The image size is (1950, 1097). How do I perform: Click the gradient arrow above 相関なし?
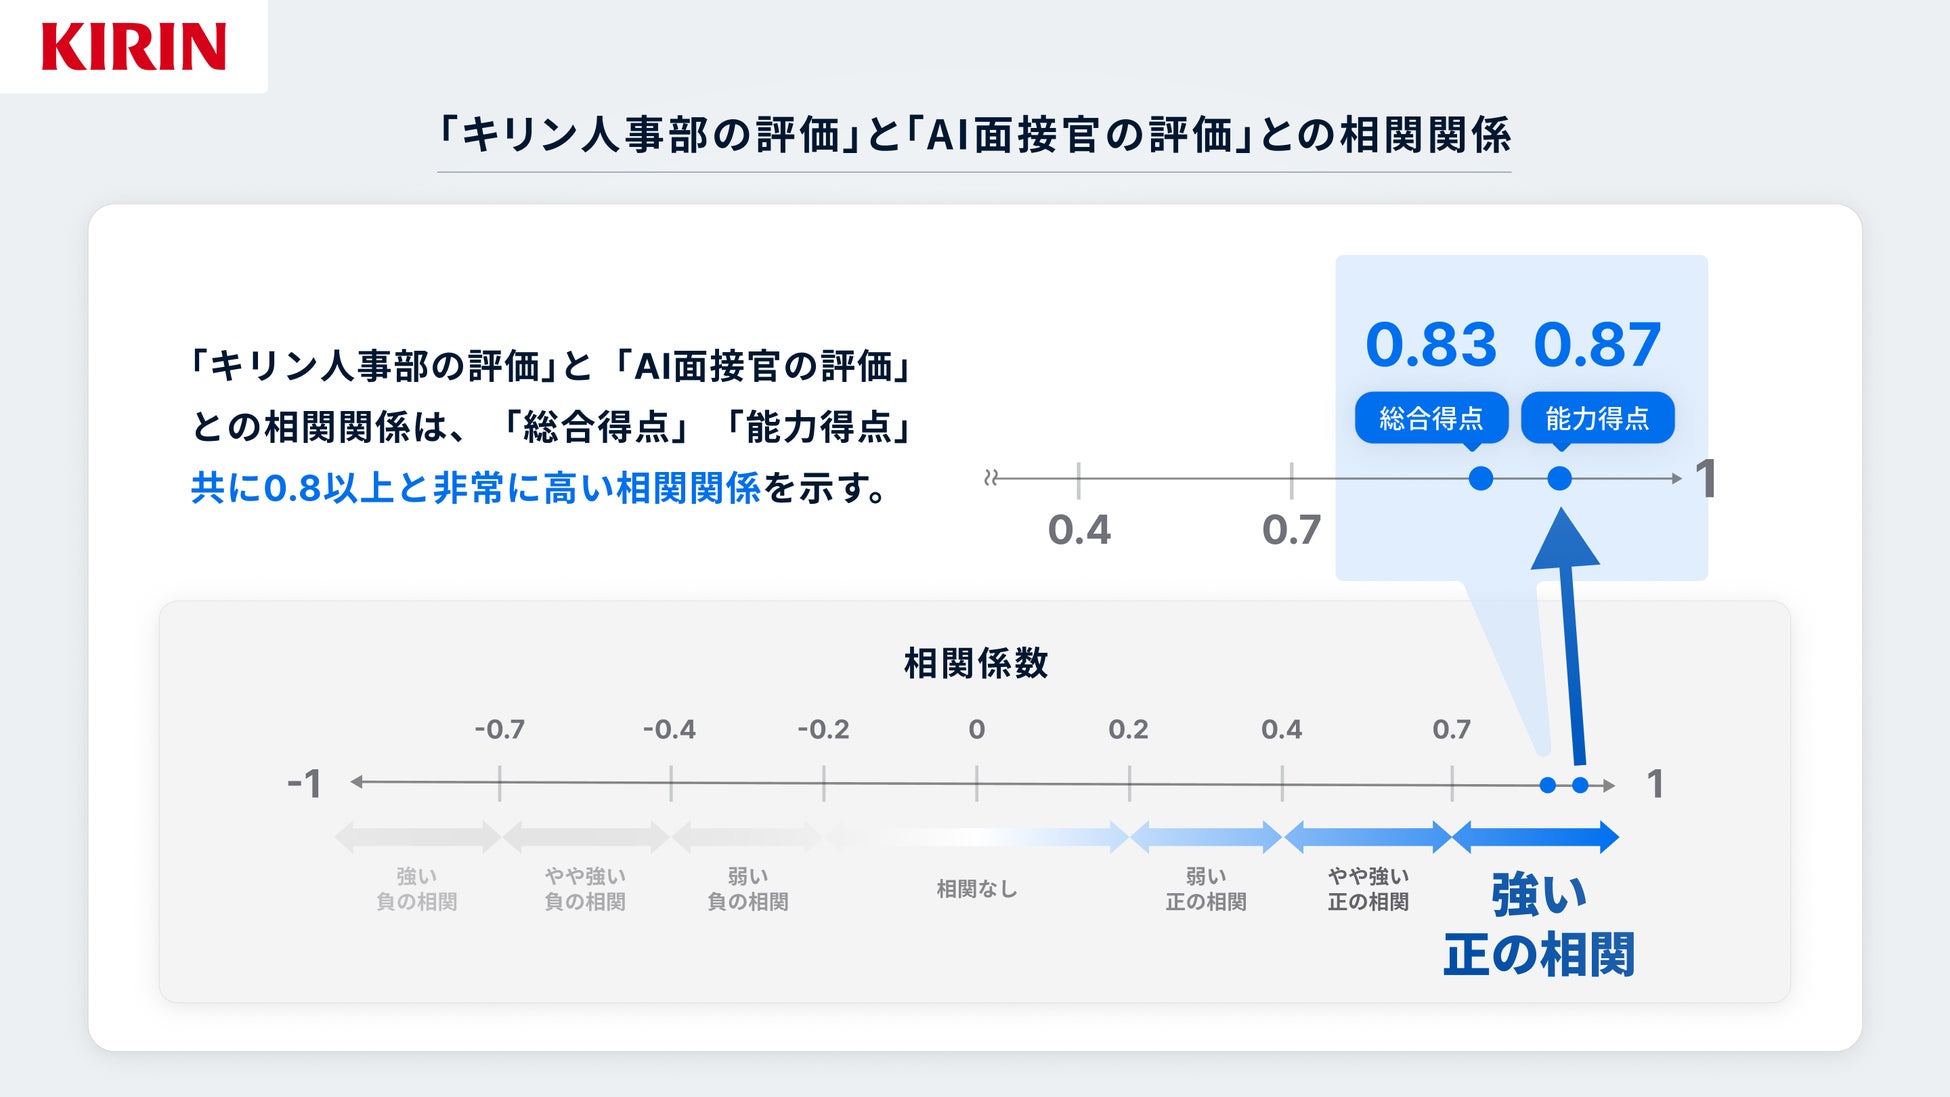coord(977,837)
